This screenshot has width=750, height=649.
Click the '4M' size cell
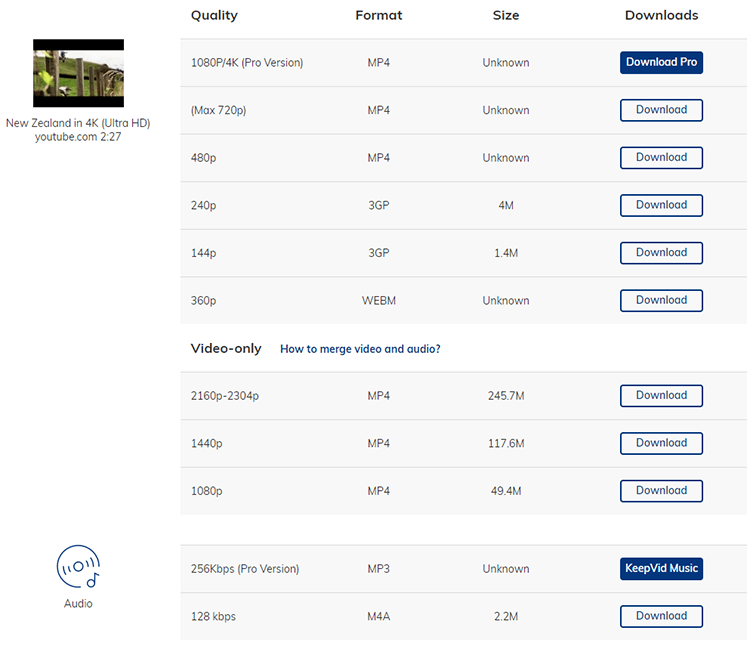click(506, 206)
